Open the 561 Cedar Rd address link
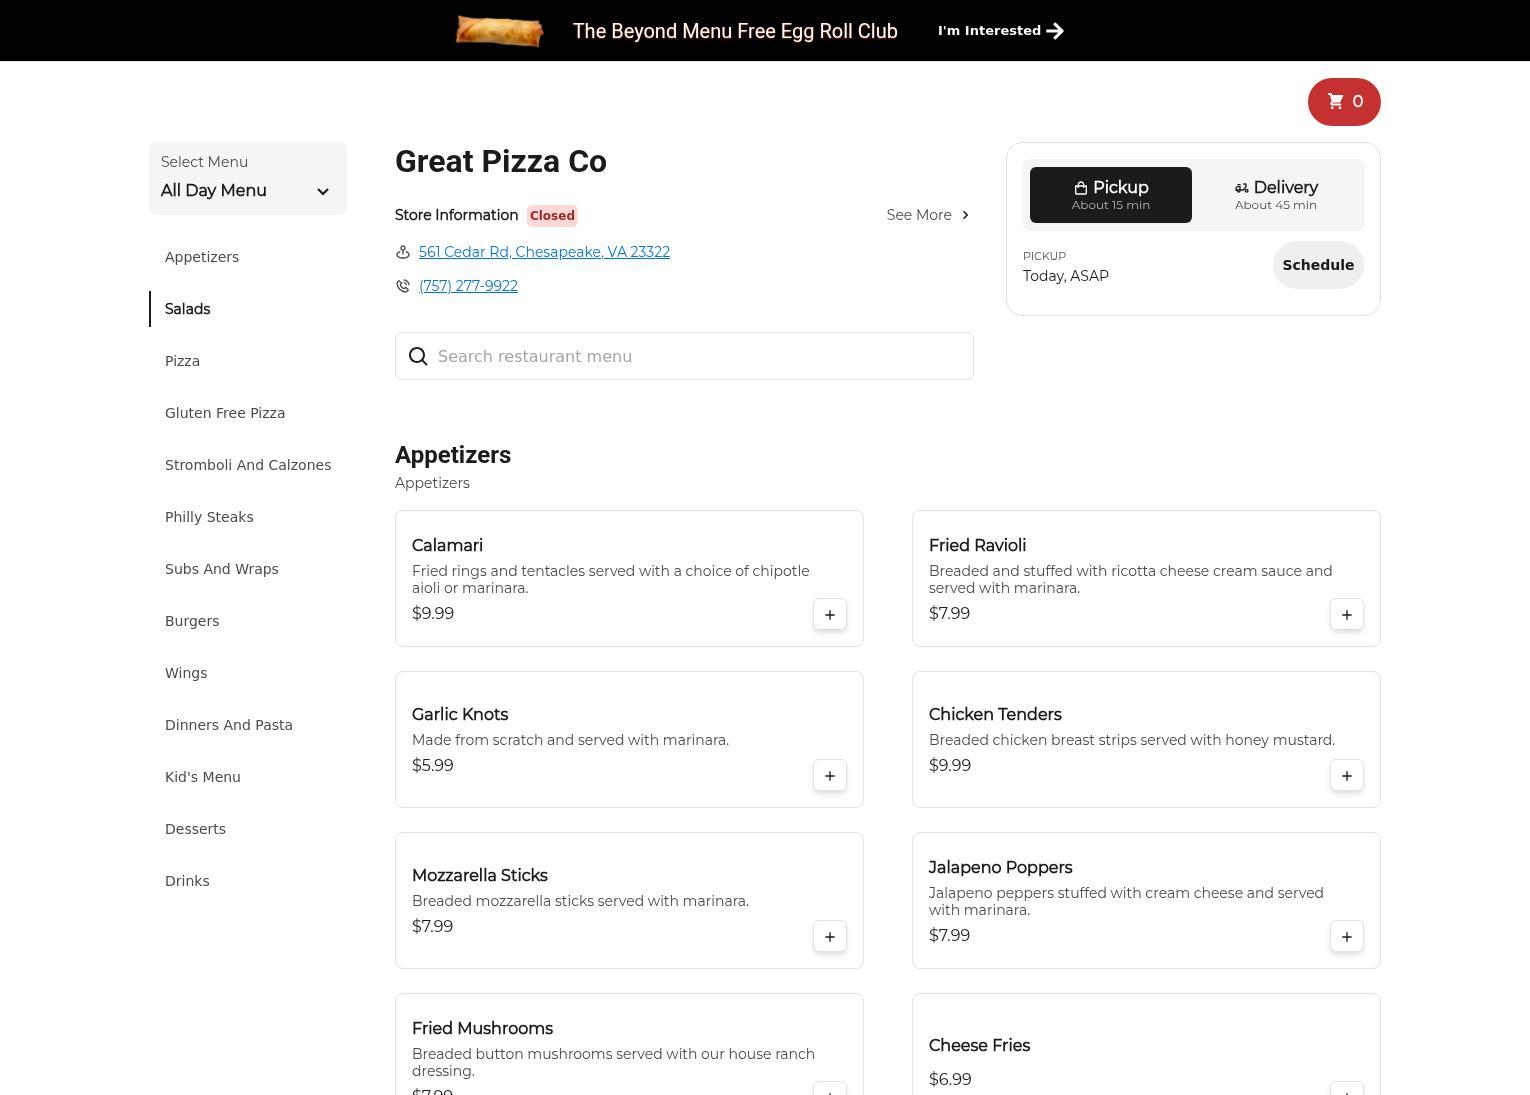This screenshot has width=1530, height=1095. (x=544, y=252)
